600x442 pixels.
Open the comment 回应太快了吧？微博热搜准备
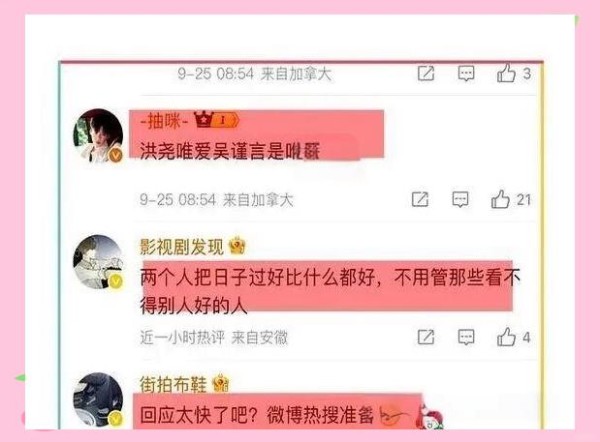pyautogui.click(x=257, y=415)
